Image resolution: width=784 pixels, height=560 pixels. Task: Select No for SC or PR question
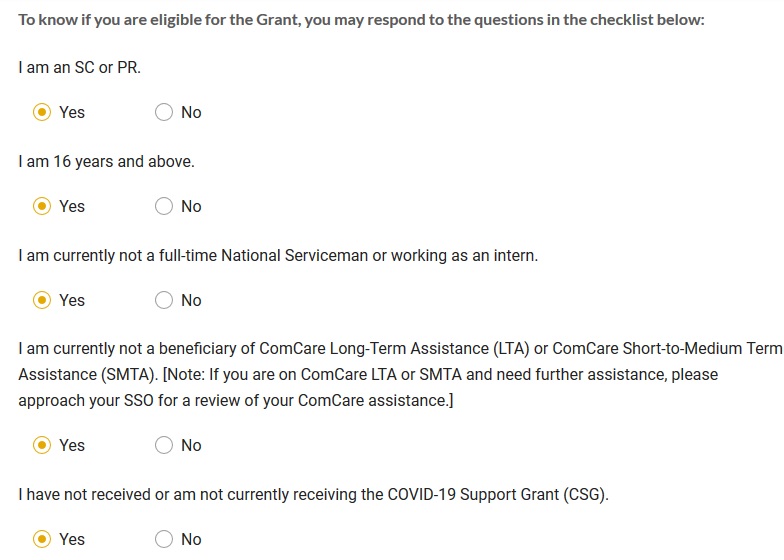(164, 112)
